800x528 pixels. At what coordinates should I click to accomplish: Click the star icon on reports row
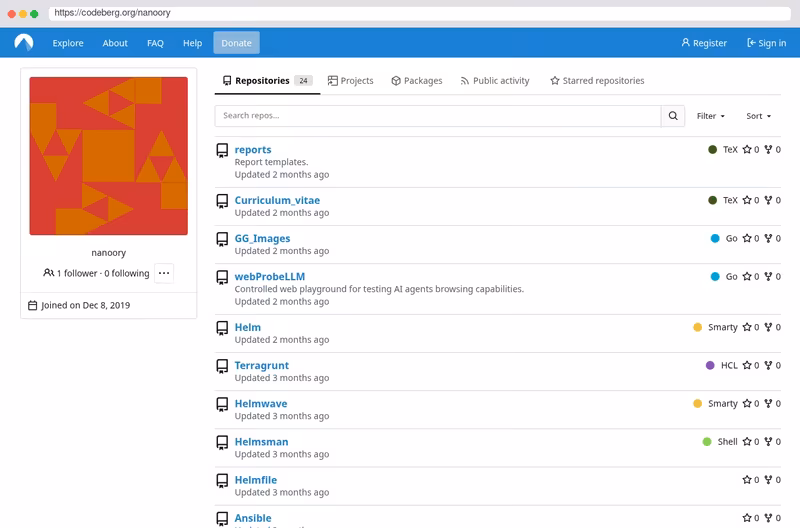pyautogui.click(x=747, y=149)
